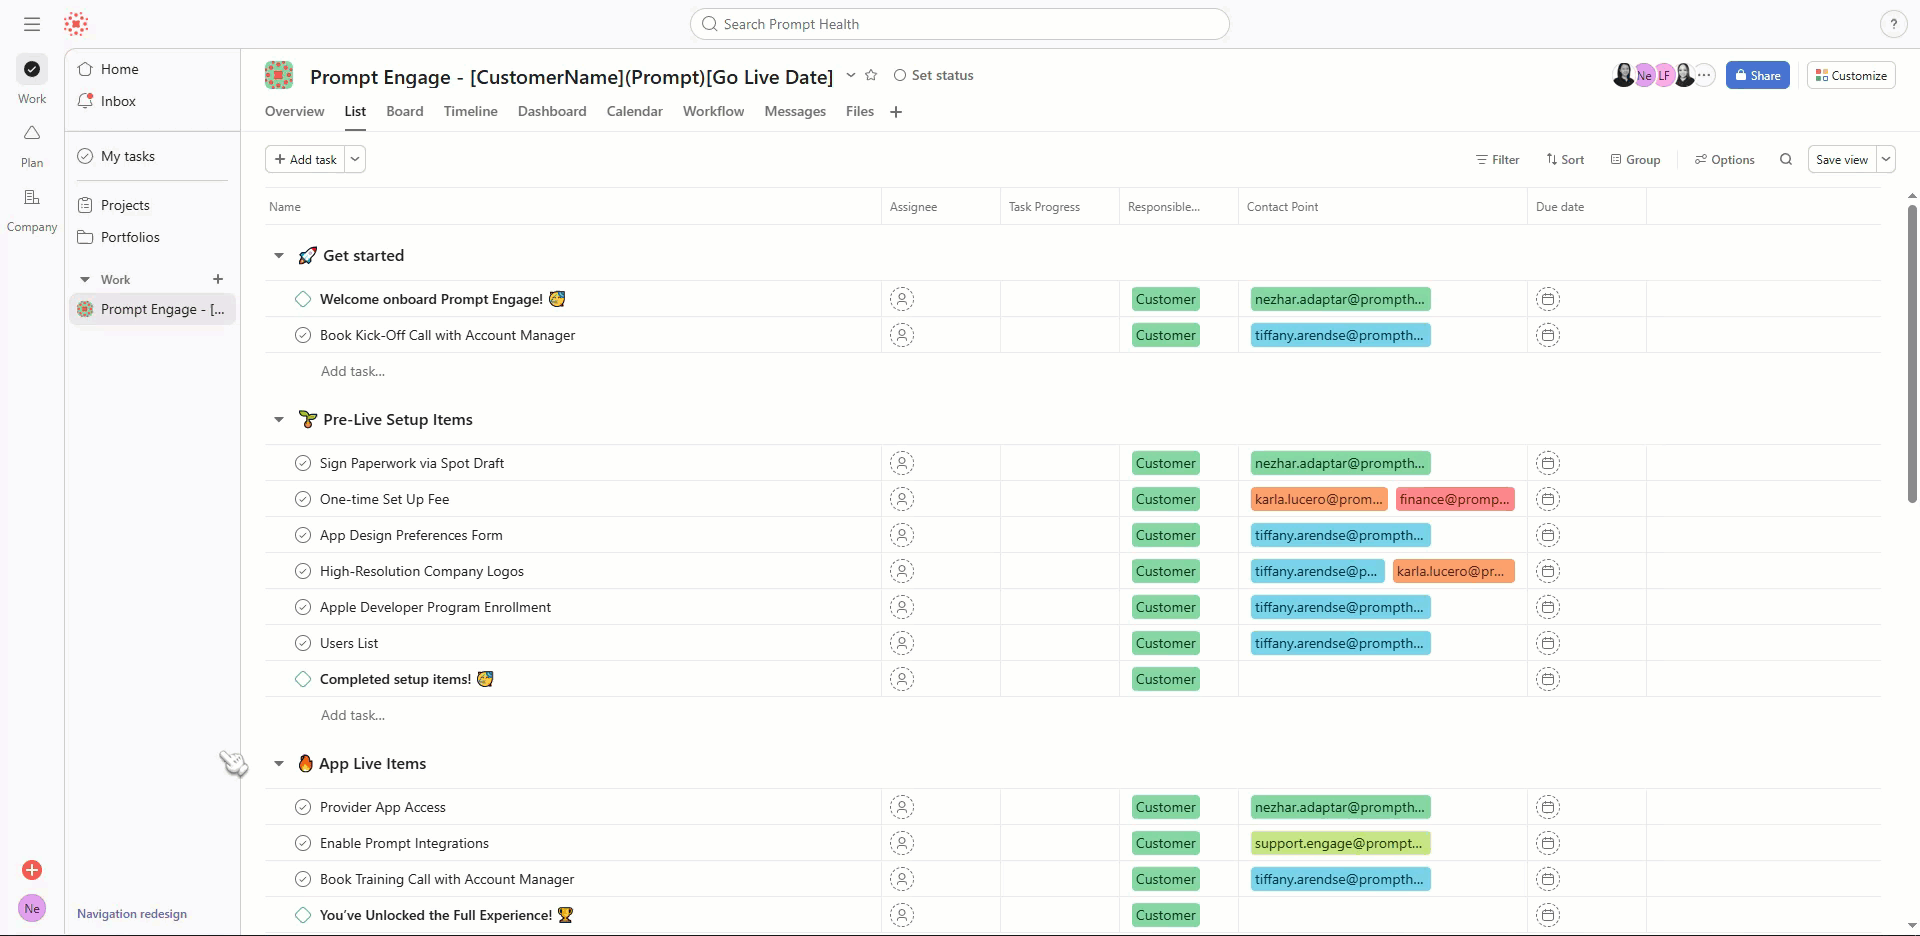
Task: Click the blue Share button
Action: (x=1758, y=75)
